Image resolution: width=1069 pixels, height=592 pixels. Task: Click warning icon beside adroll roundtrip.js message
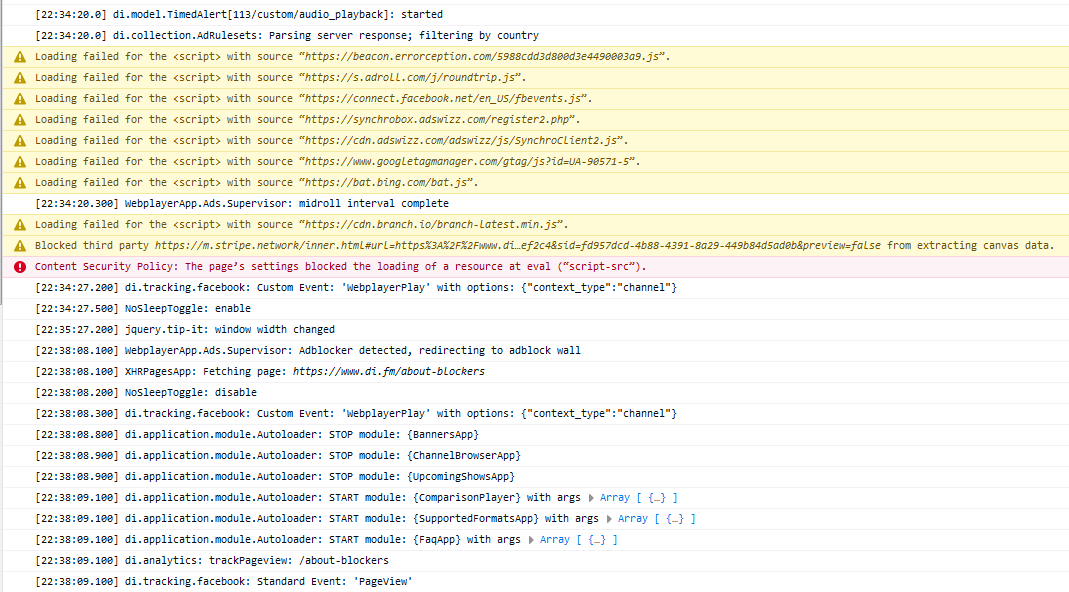[x=20, y=78]
